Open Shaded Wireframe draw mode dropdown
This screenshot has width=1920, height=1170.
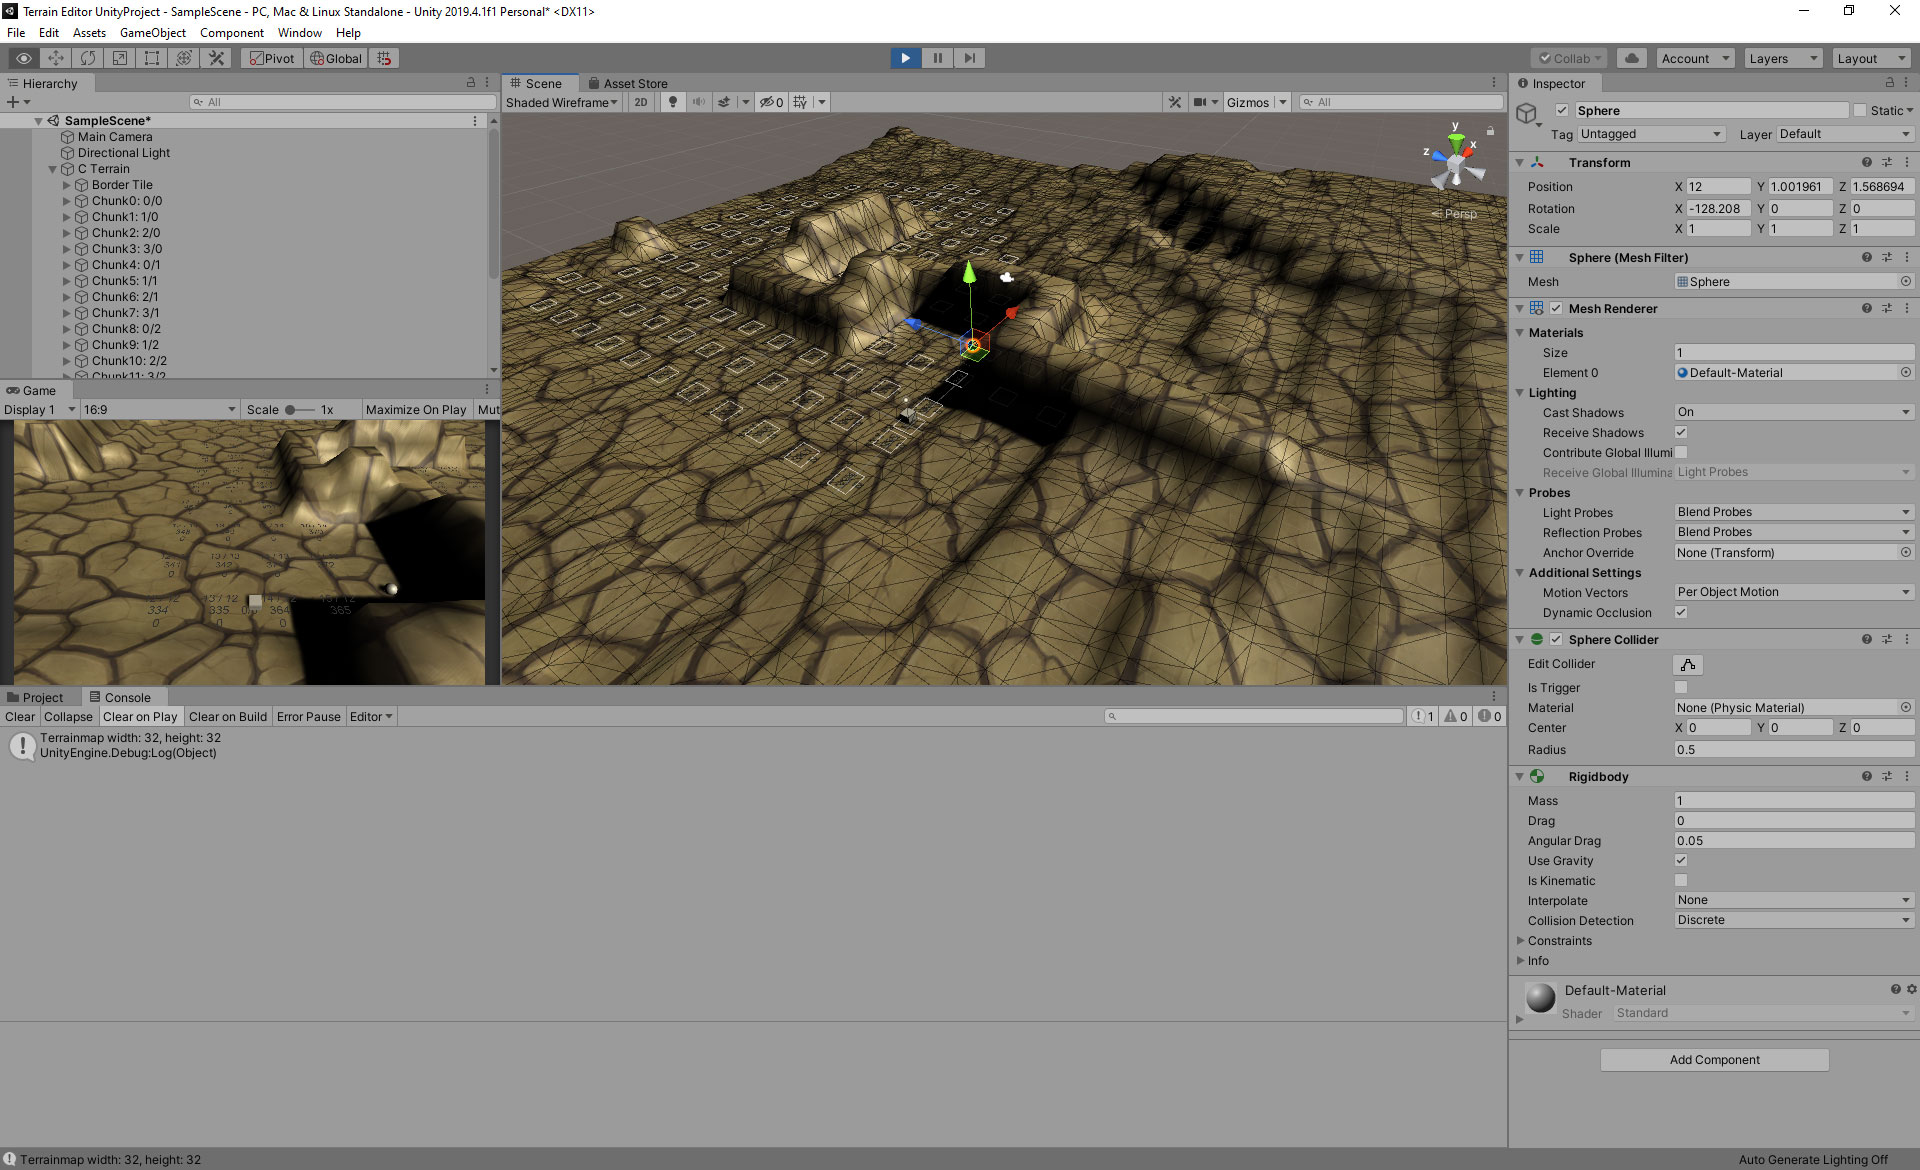coord(562,102)
